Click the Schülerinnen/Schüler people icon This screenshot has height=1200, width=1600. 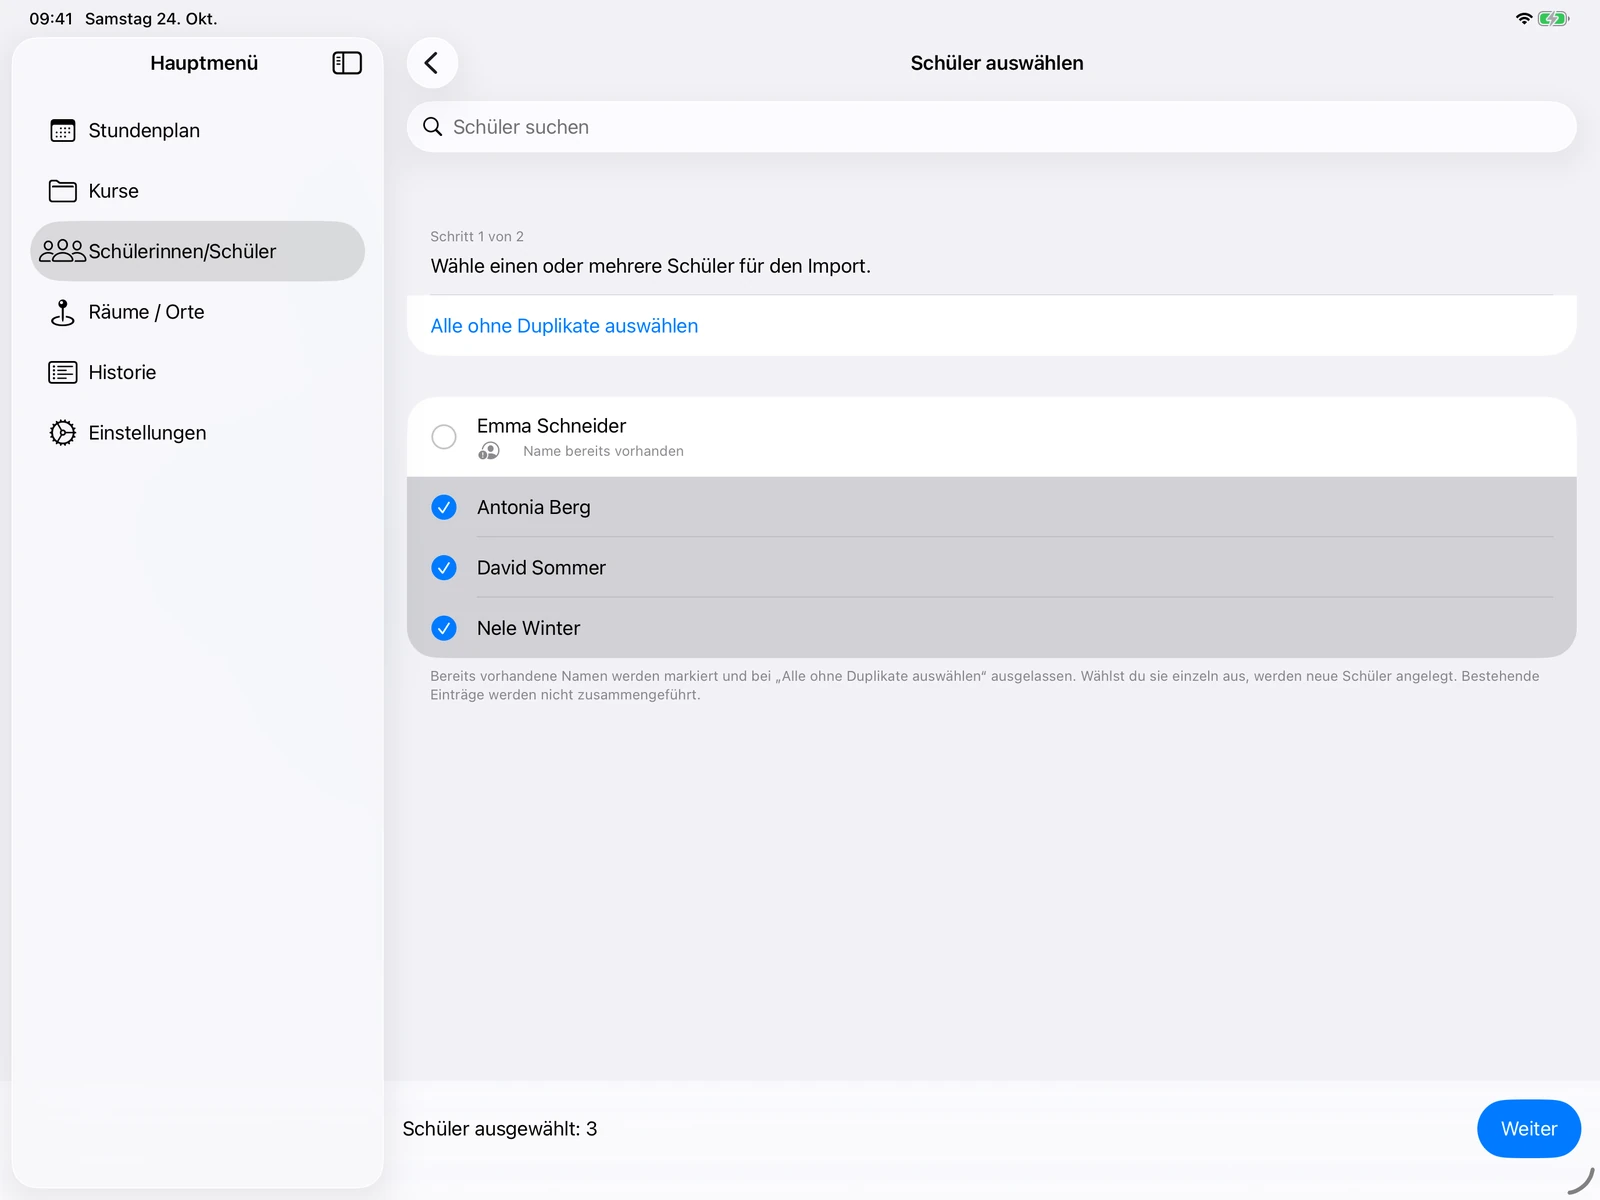[62, 251]
